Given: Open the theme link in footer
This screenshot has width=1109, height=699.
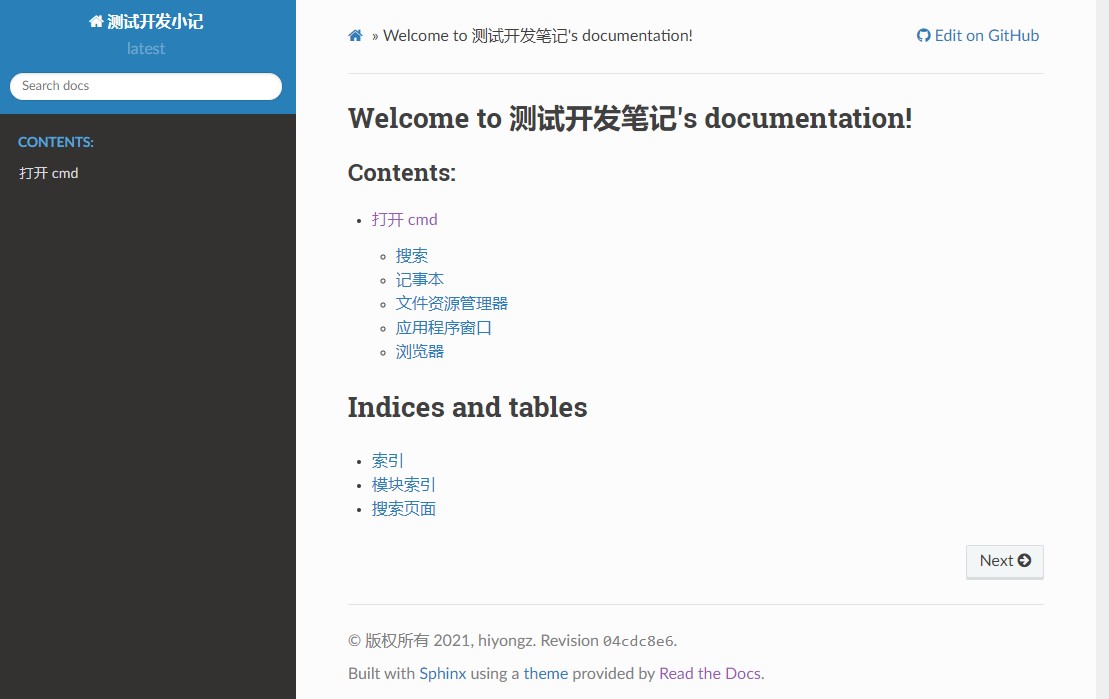Looking at the screenshot, I should point(545,674).
